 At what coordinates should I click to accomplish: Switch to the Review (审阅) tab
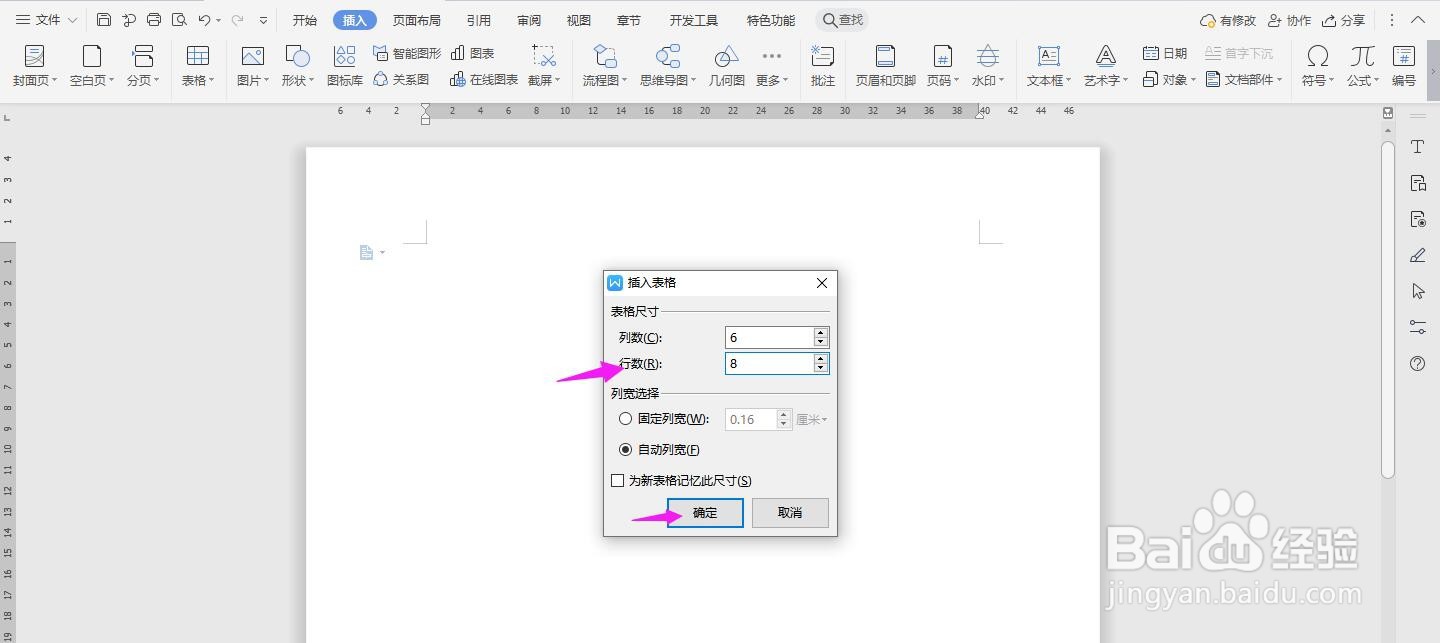[529, 20]
